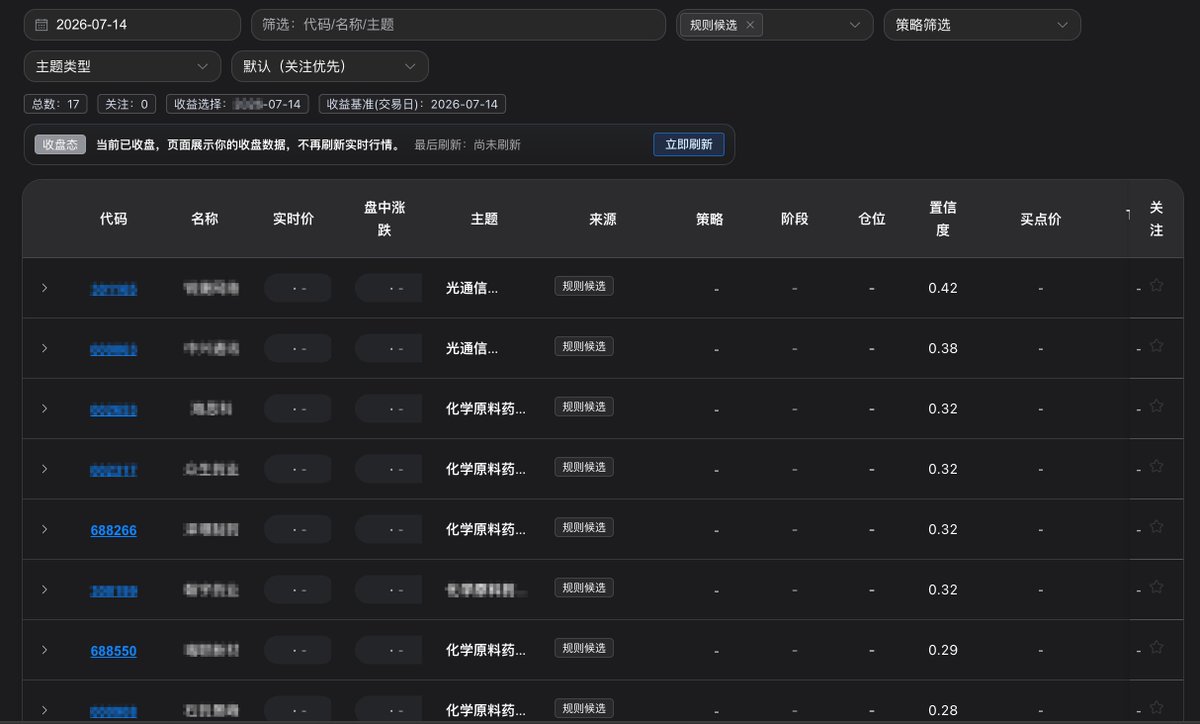Click the 策略 column header
This screenshot has width=1200, height=724.
(x=709, y=219)
